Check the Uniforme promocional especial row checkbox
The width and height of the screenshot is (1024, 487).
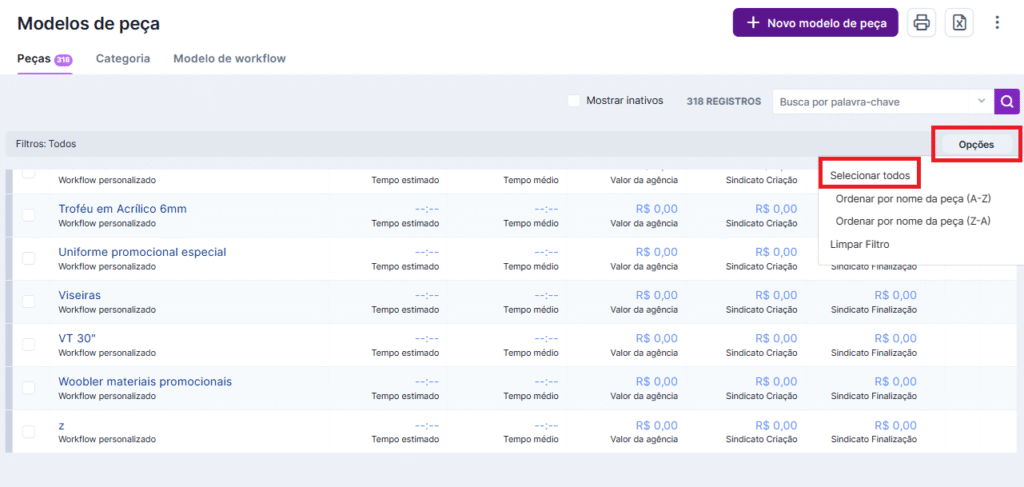[29, 258]
